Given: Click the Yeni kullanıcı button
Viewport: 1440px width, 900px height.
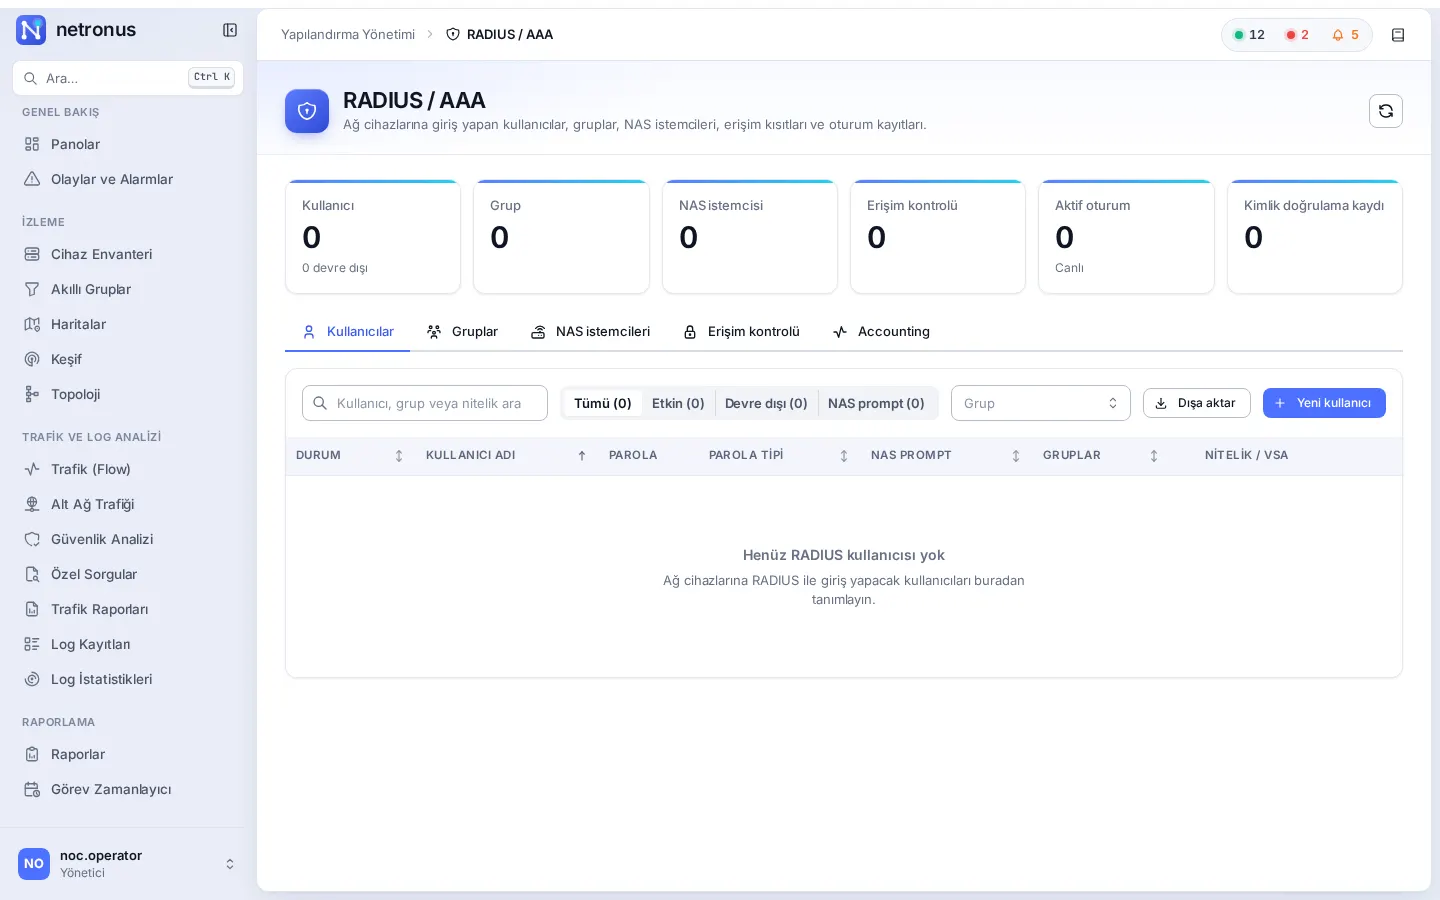Looking at the screenshot, I should (x=1324, y=403).
